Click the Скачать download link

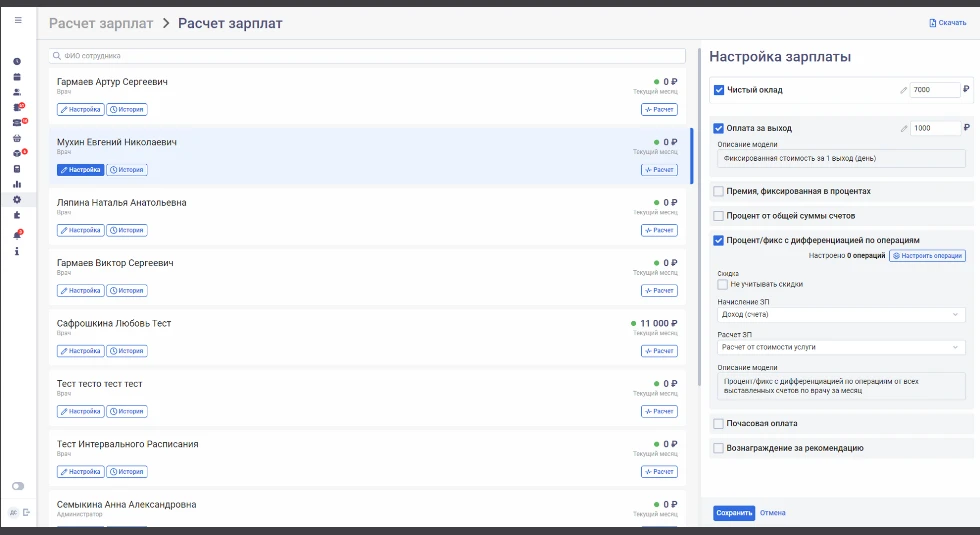click(x=947, y=23)
